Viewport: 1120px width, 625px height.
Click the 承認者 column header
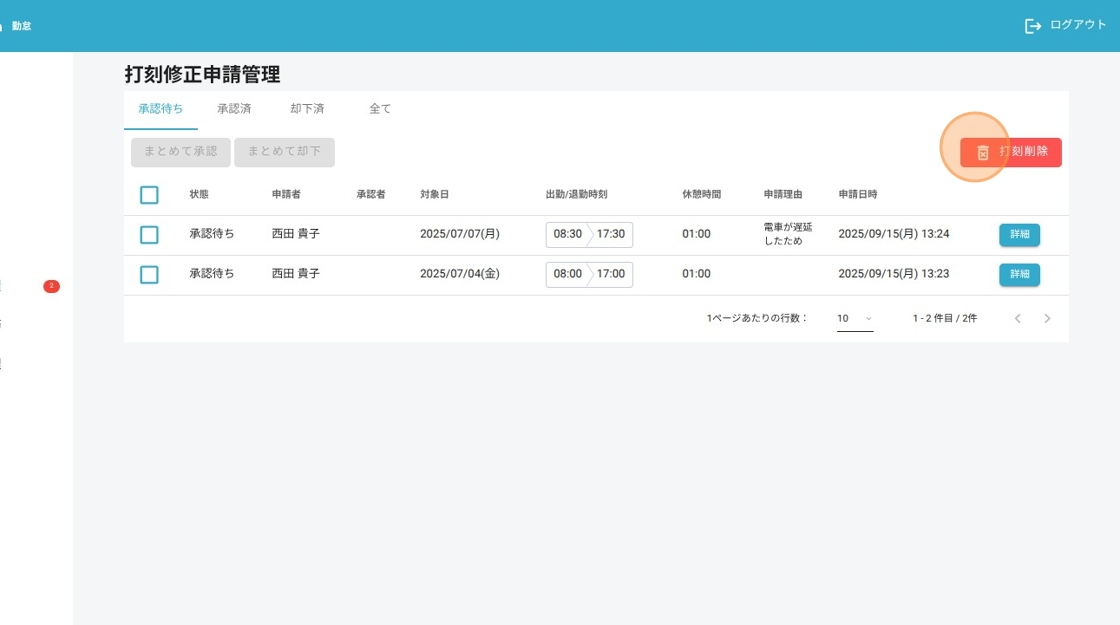371,194
